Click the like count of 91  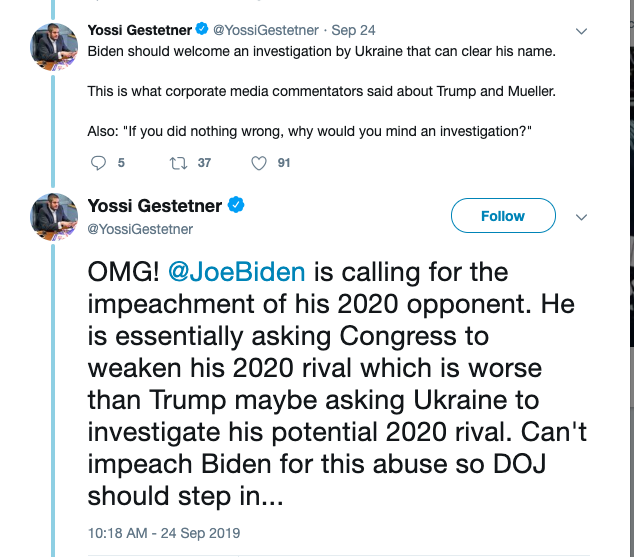[x=284, y=163]
